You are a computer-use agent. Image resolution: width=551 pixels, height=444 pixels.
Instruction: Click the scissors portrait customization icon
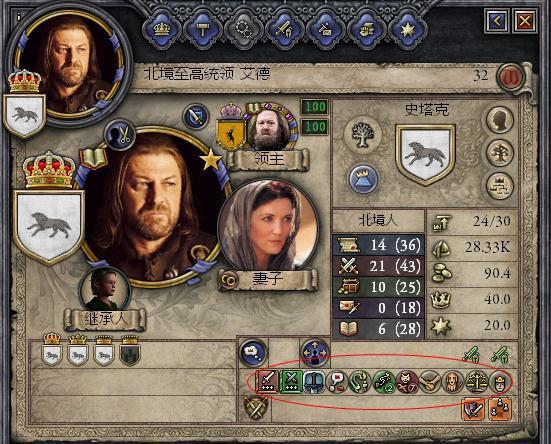pos(120,135)
